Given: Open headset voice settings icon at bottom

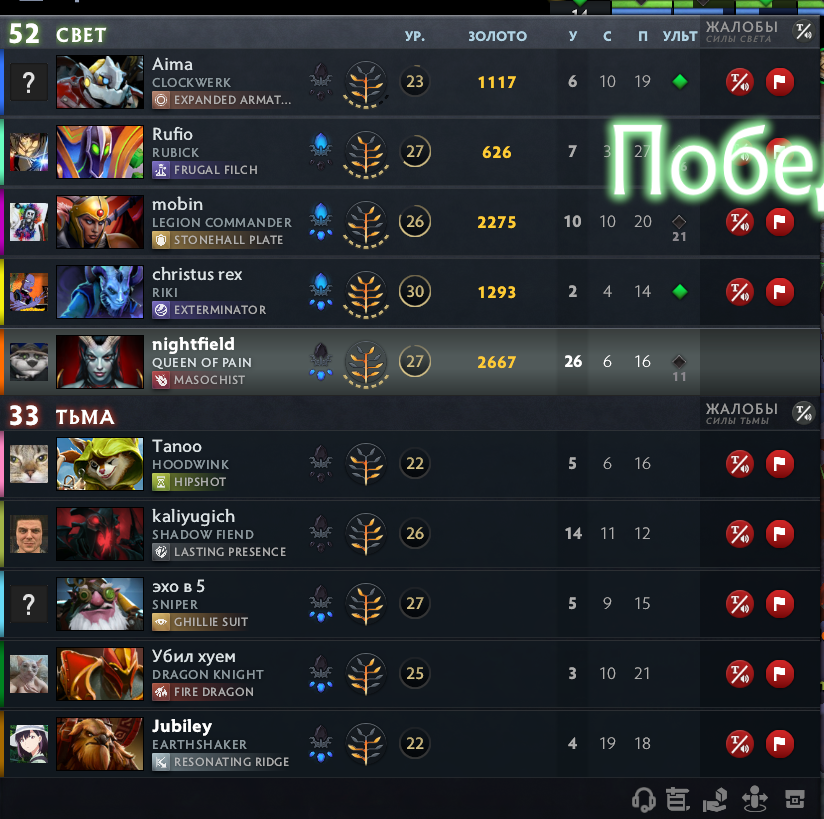Looking at the screenshot, I should (643, 800).
